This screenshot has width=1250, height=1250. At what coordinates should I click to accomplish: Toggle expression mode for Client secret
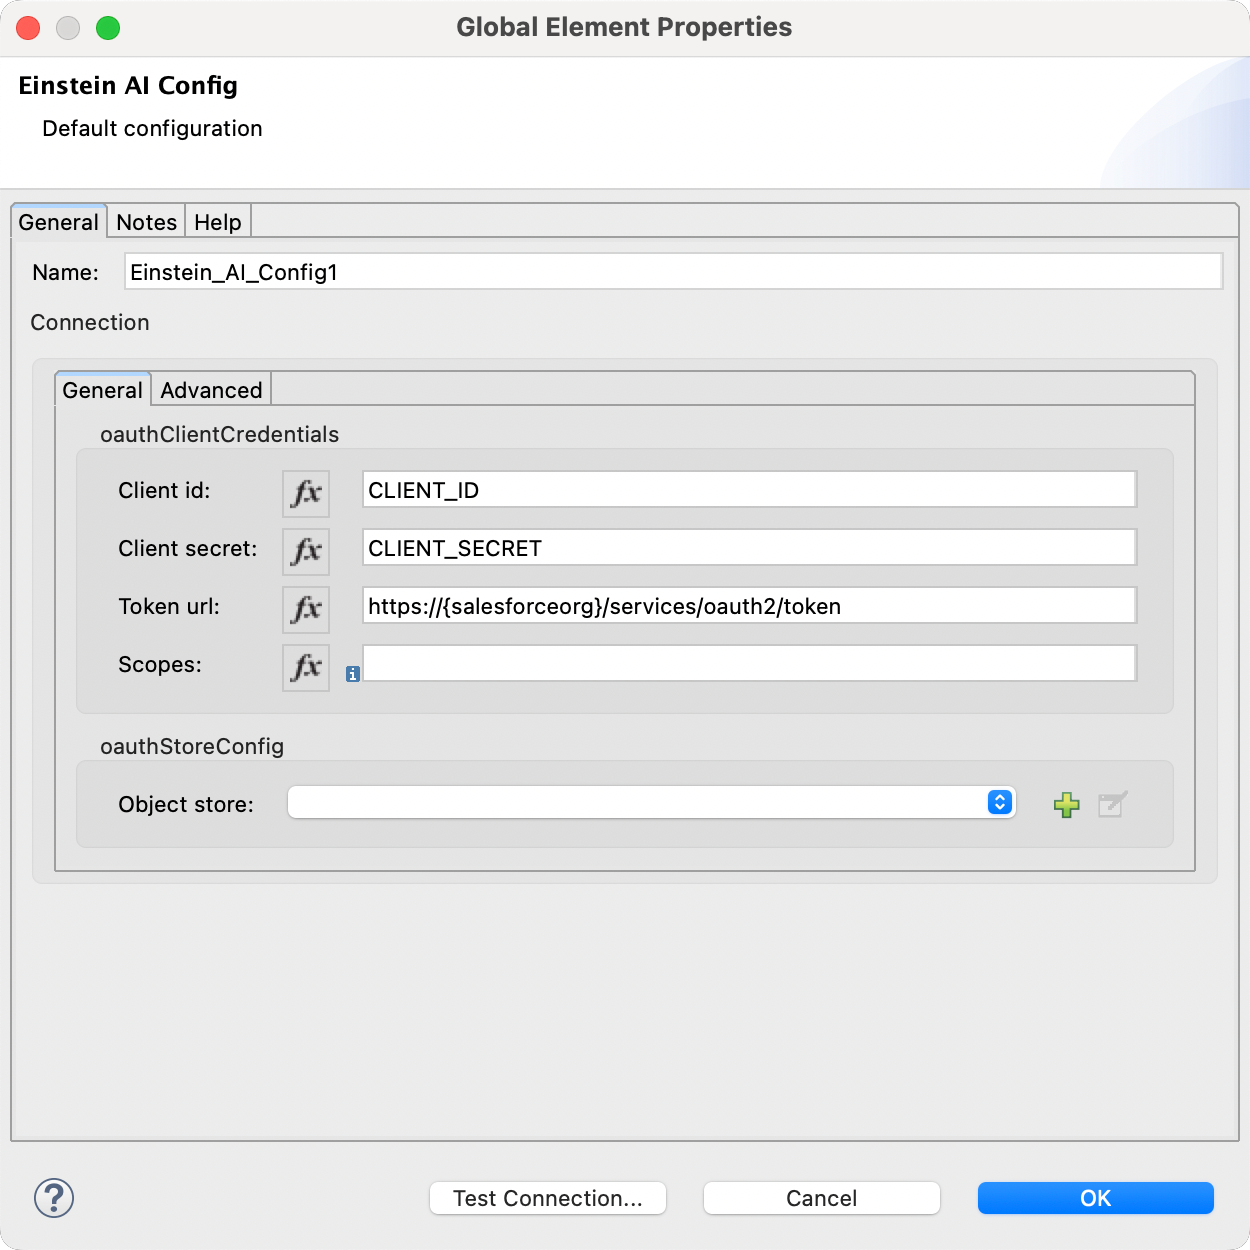pyautogui.click(x=306, y=551)
